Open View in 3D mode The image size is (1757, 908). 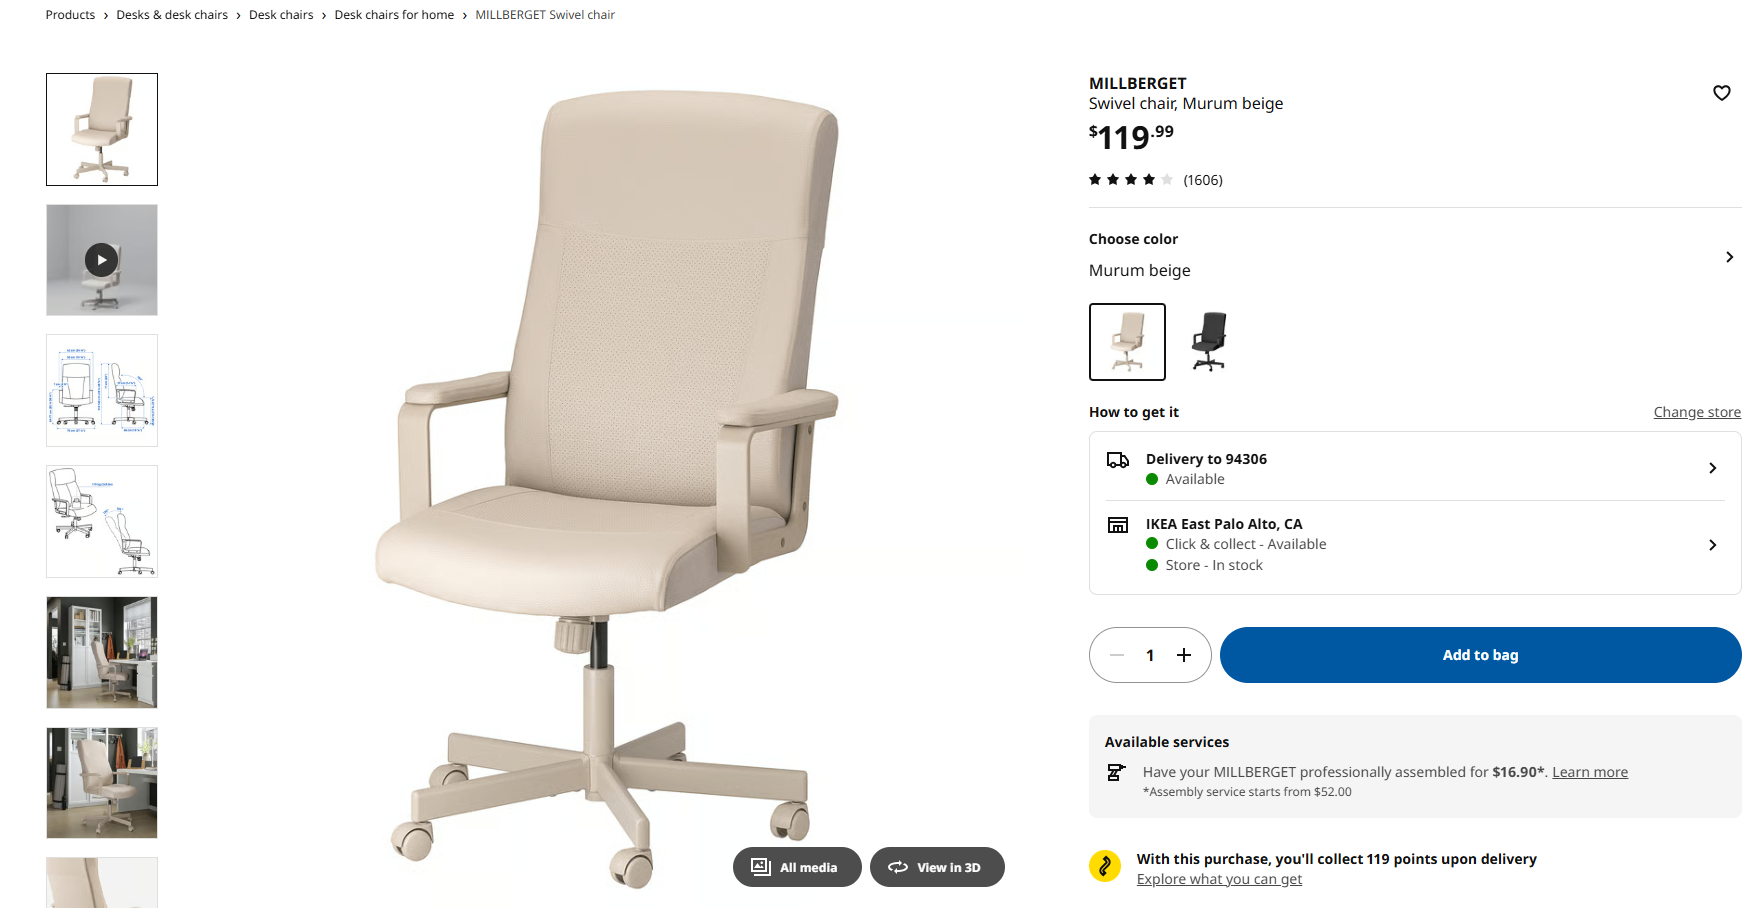[937, 867]
